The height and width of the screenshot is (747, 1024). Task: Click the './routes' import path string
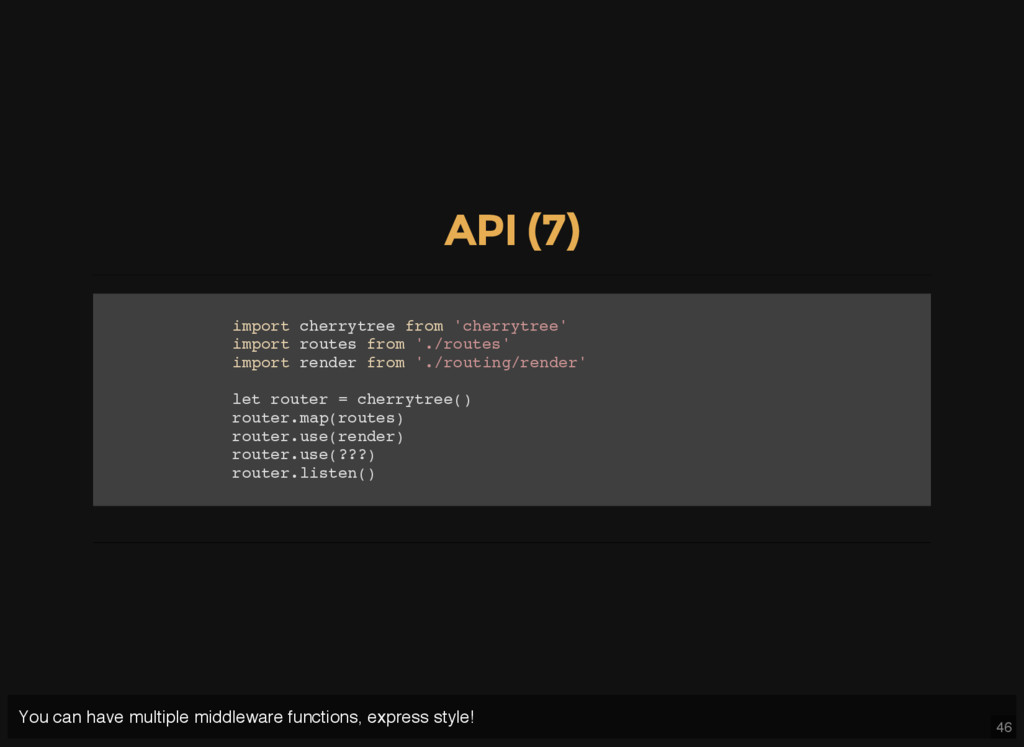(x=462, y=344)
